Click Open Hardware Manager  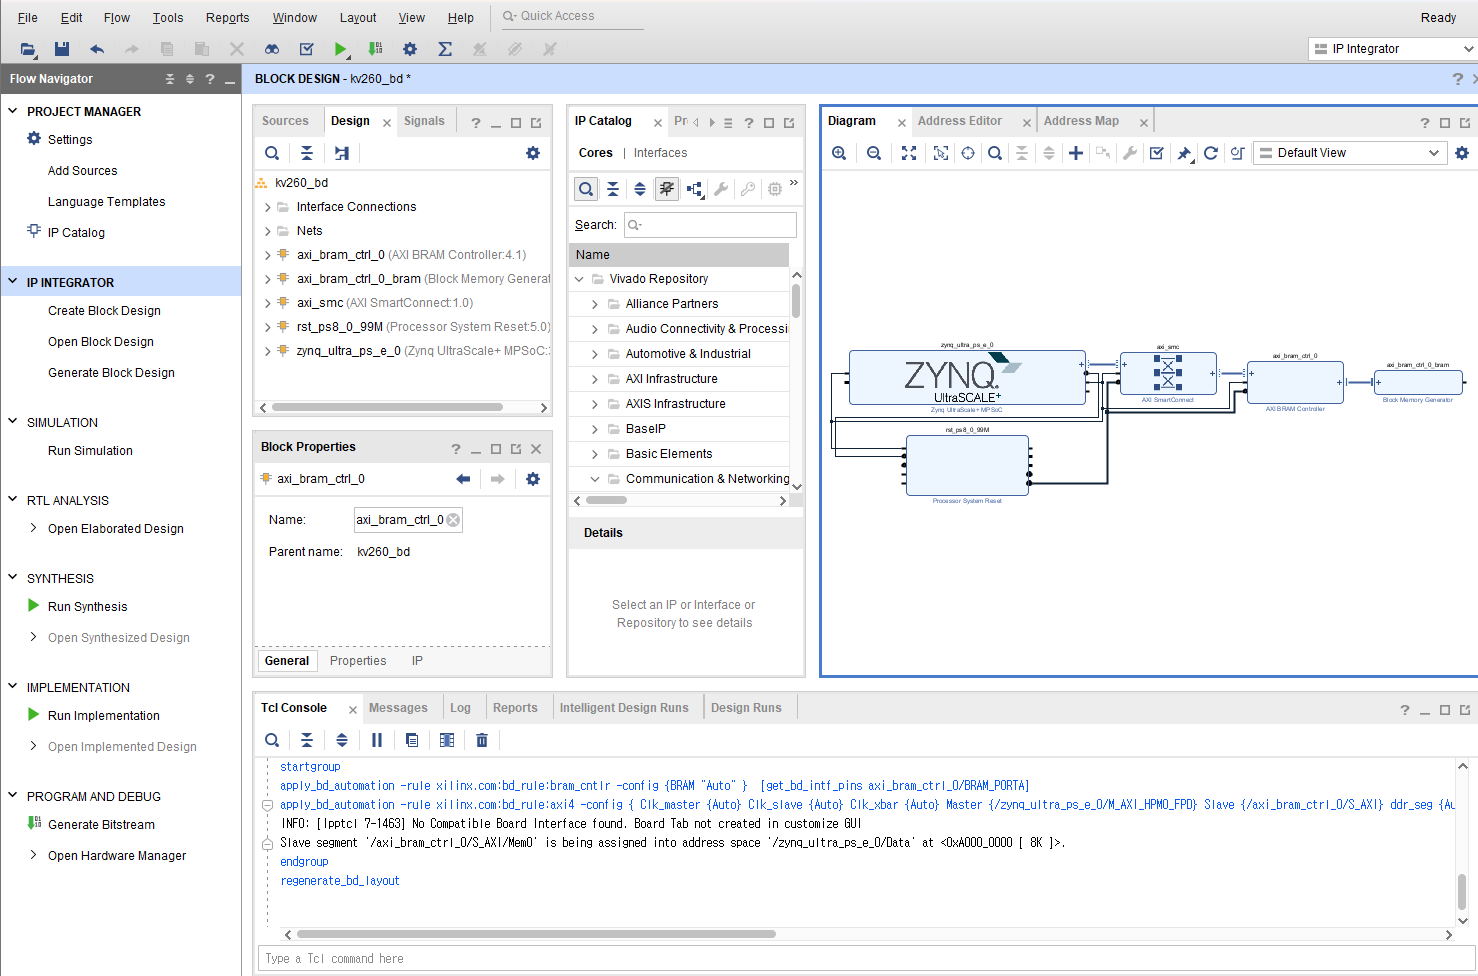coord(117,856)
